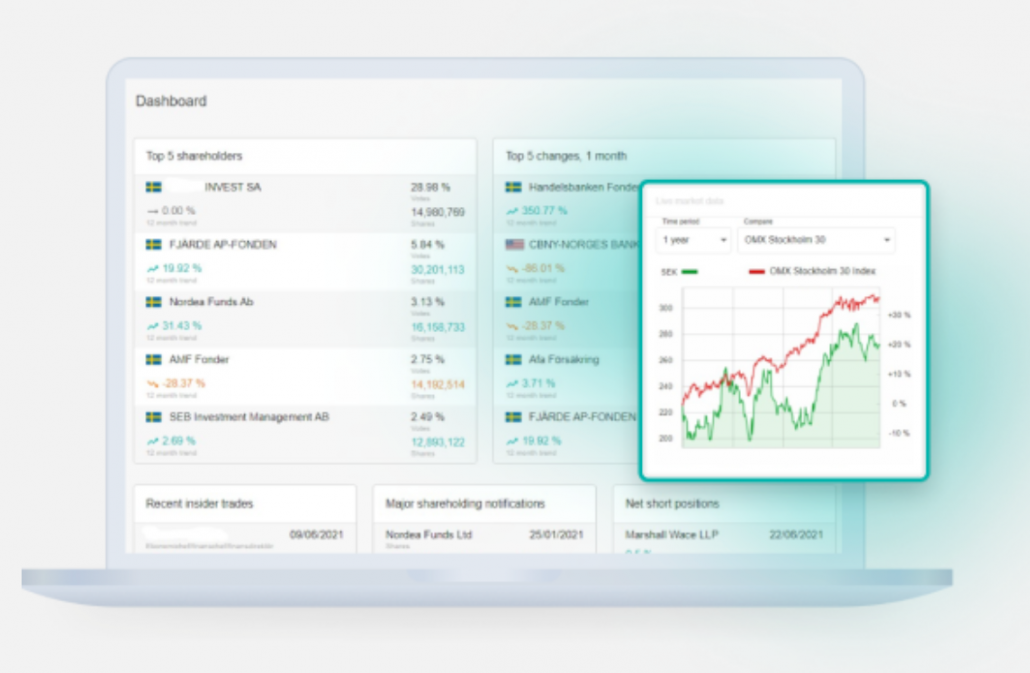Click the flag beside AMF Fonder in Top 5 shareholders
The image size is (1030, 673).
pyautogui.click(x=154, y=359)
